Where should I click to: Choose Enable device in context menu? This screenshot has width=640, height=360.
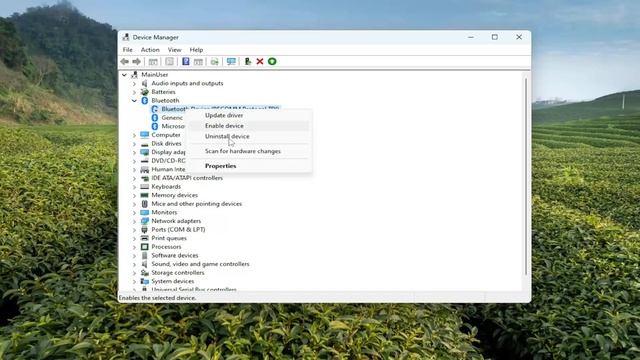(249, 126)
